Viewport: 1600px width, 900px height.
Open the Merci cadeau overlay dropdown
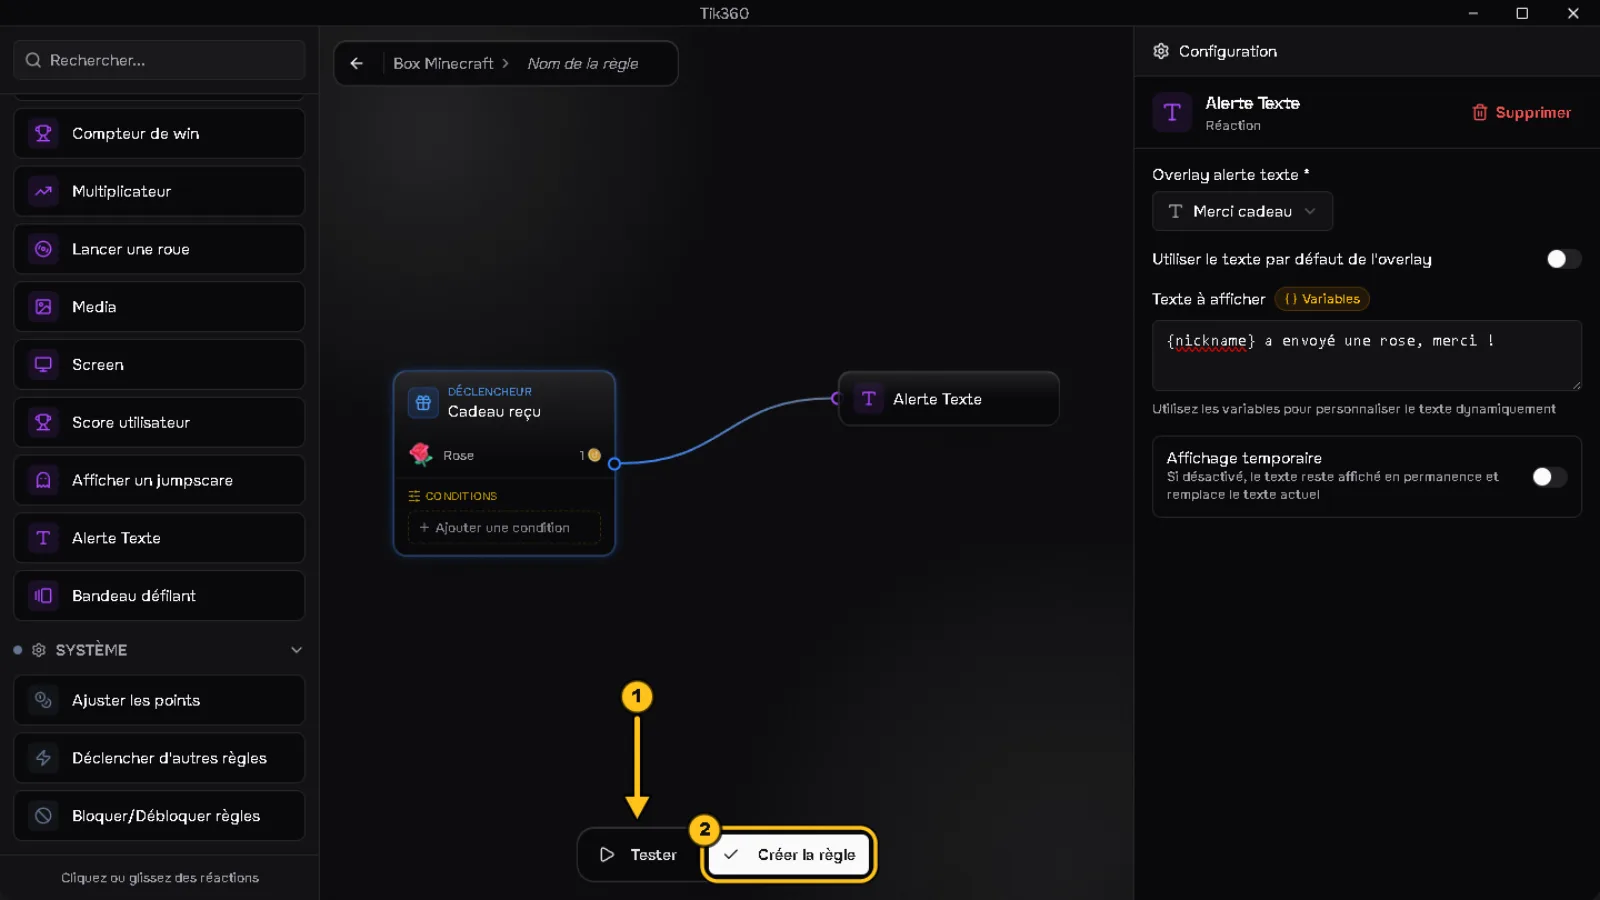click(x=1243, y=211)
